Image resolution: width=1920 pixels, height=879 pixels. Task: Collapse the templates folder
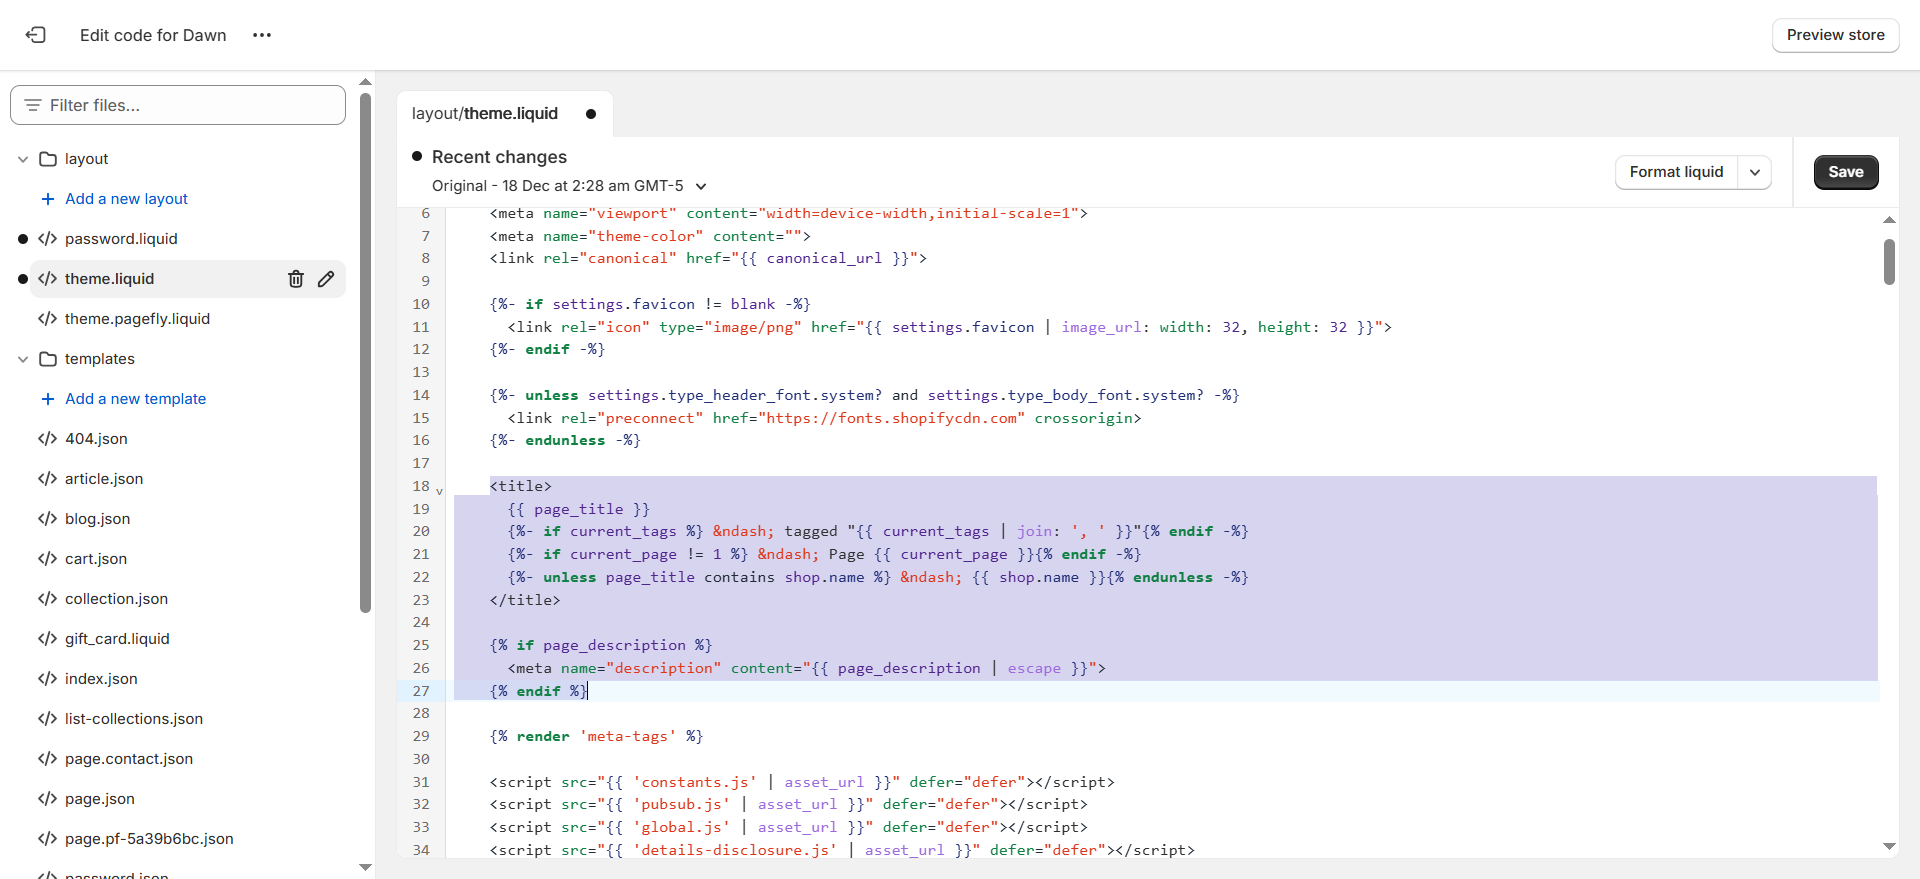(23, 359)
